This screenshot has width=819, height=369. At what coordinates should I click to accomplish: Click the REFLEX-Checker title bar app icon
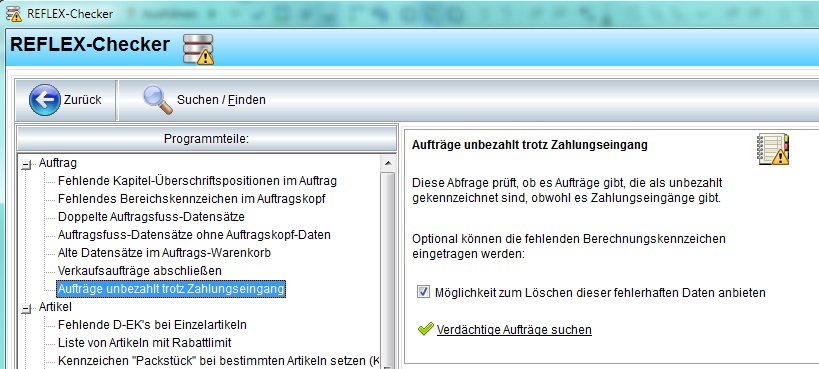click(x=14, y=14)
